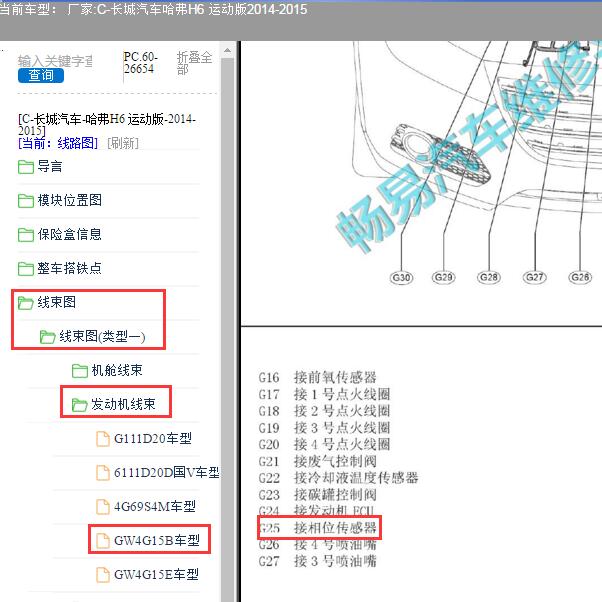Select the G23 接碳罐控制阀 legend line

tap(318, 494)
